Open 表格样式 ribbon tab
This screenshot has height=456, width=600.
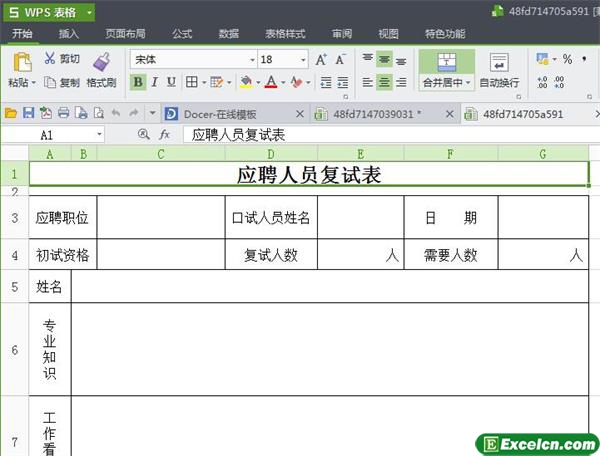point(285,34)
